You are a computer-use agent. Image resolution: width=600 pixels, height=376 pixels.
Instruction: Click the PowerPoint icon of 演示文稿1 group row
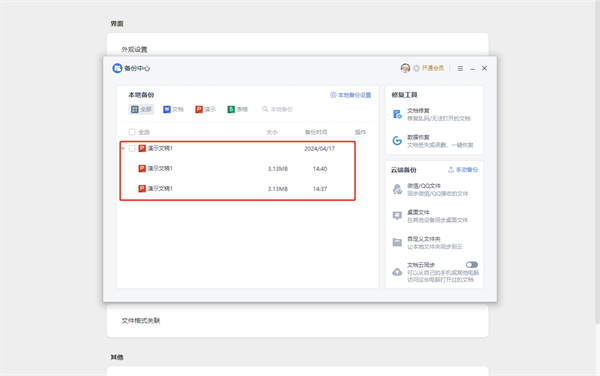coord(142,148)
